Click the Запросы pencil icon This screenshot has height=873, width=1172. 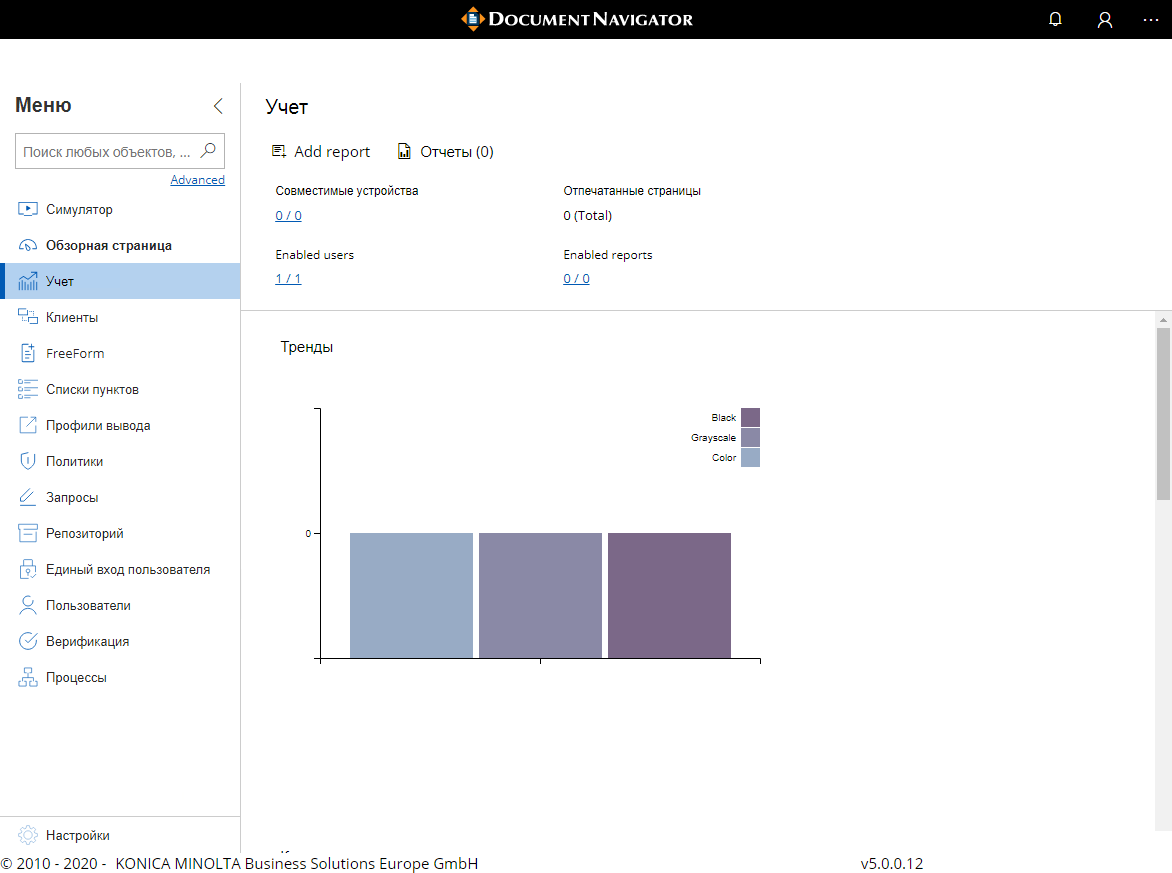click(x=28, y=496)
